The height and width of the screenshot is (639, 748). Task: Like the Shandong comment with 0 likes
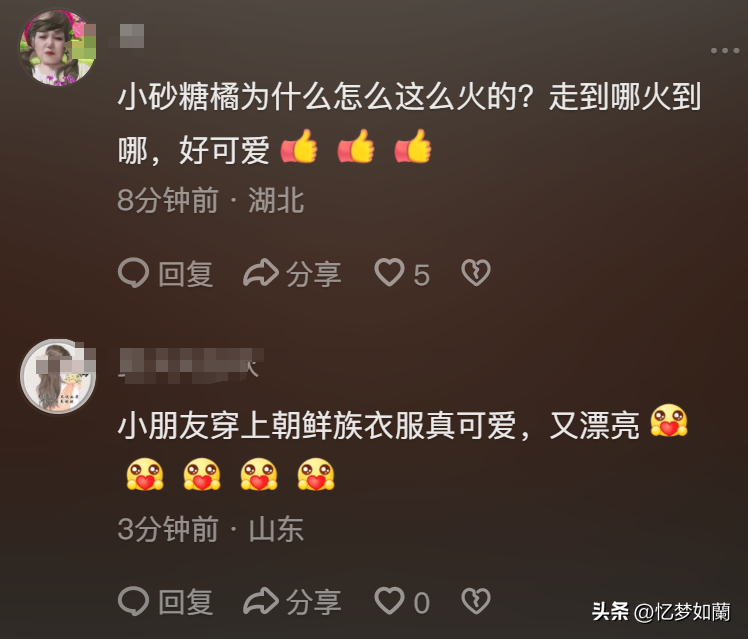(389, 601)
